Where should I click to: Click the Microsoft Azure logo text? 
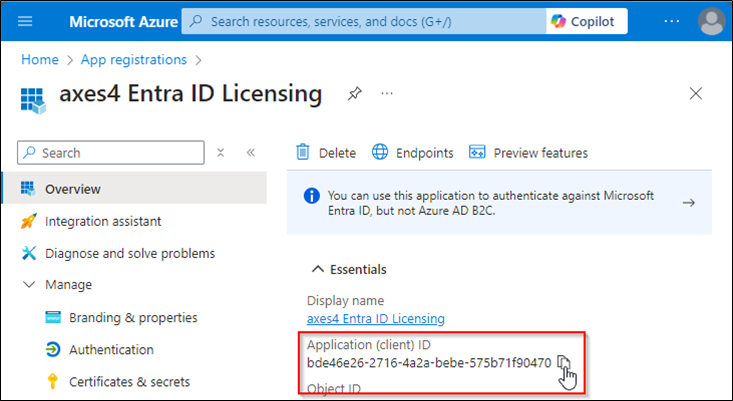pyautogui.click(x=123, y=21)
